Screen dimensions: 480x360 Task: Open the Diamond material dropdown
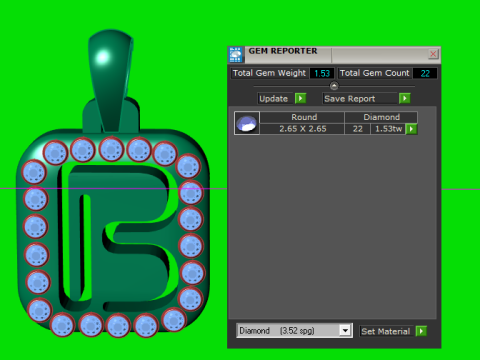click(345, 331)
